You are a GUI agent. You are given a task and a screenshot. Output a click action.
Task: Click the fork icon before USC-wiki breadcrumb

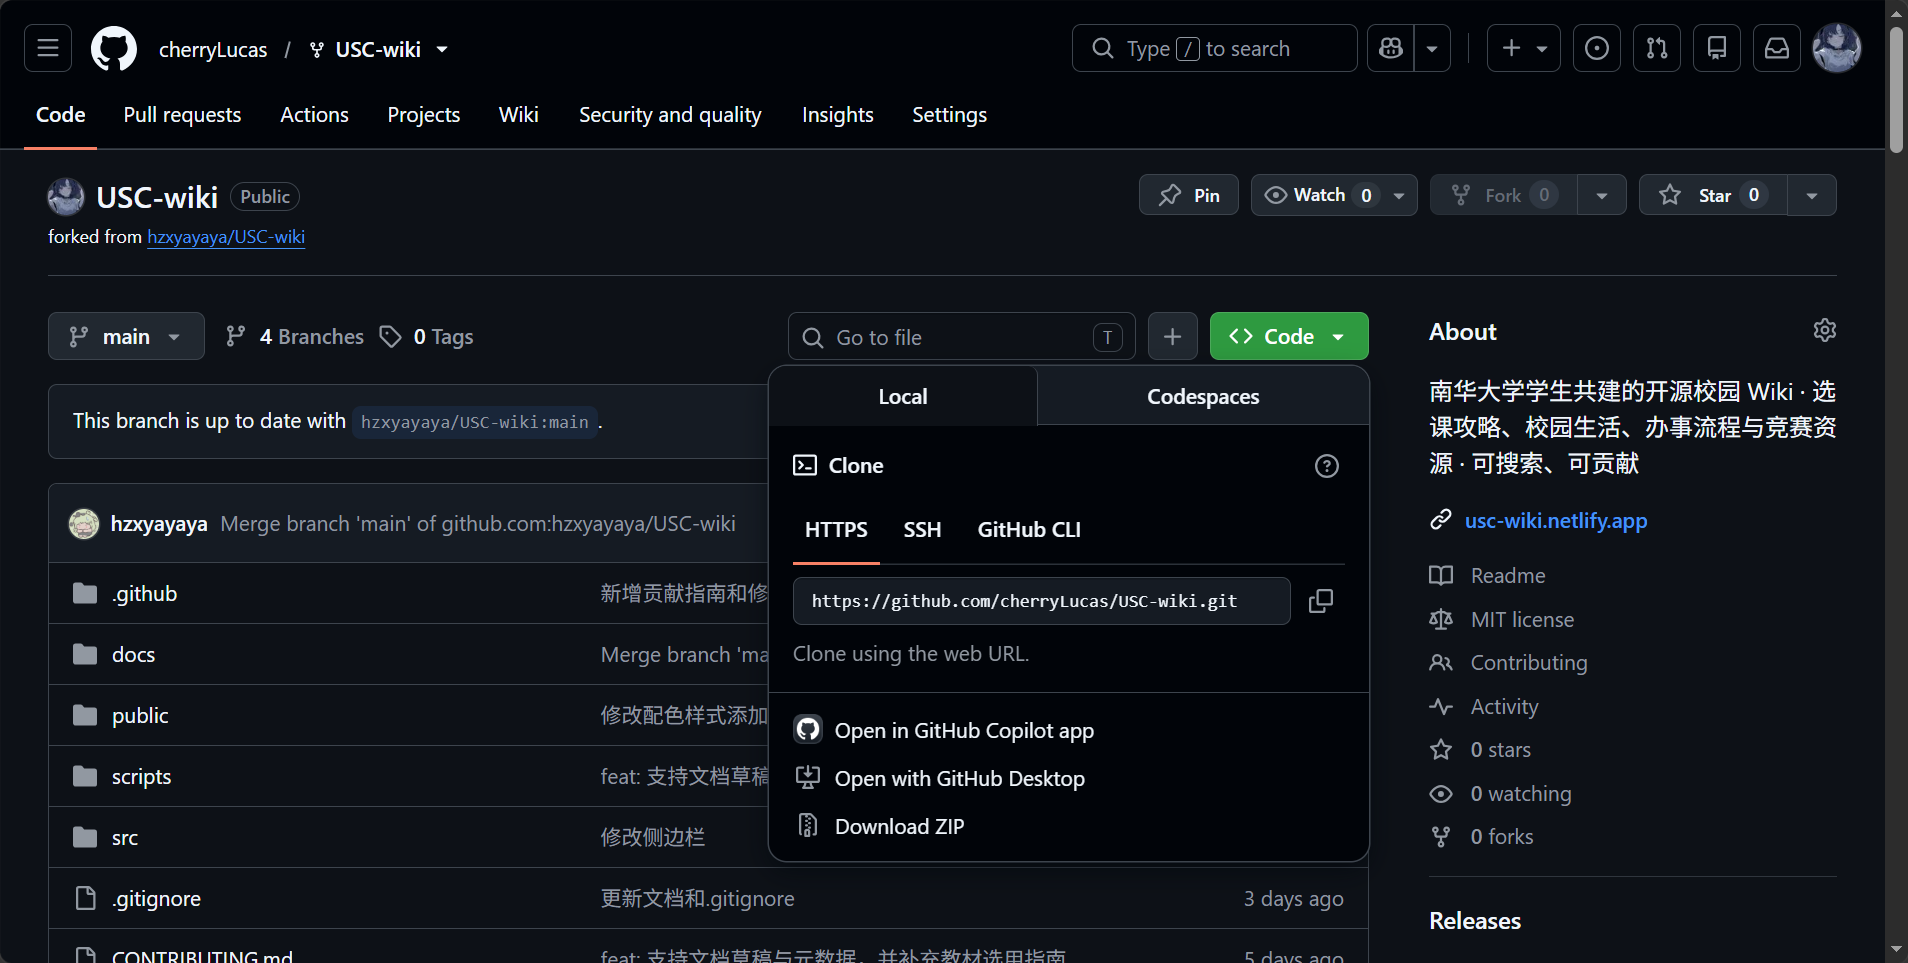click(x=317, y=50)
